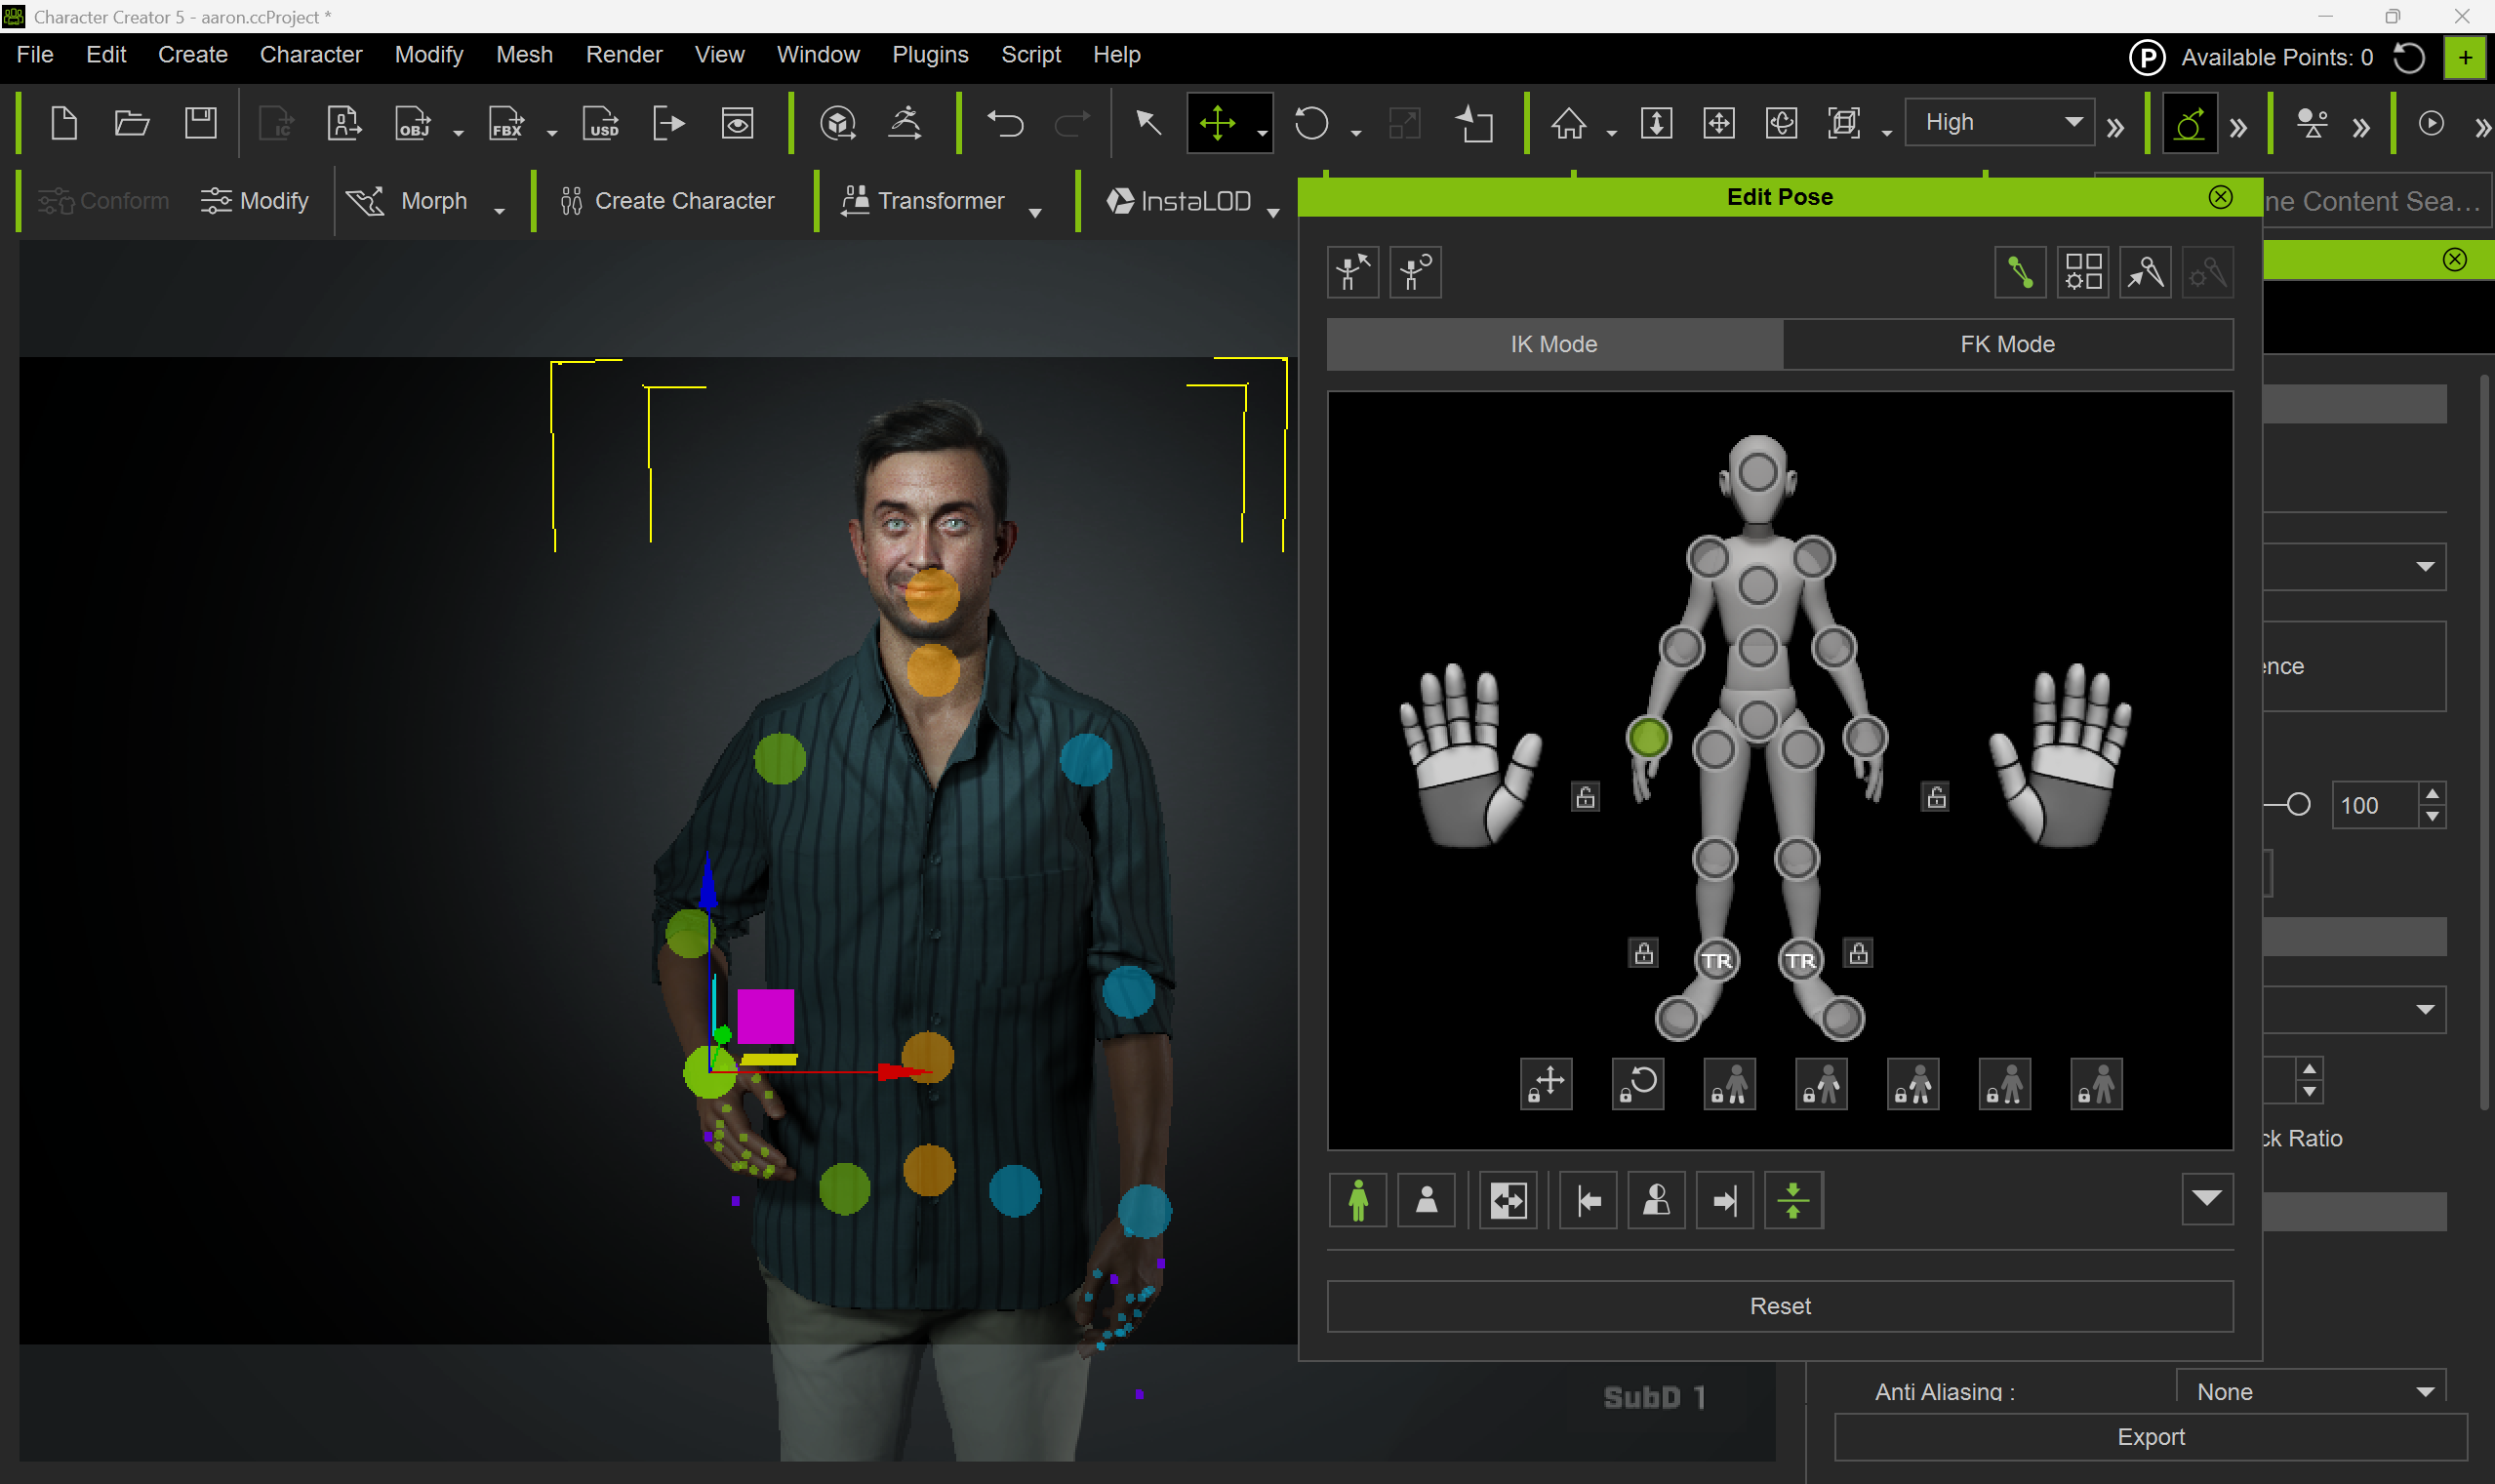The width and height of the screenshot is (2495, 1484).
Task: Expand toolbar overflow chevron after High
Action: coord(2116,128)
